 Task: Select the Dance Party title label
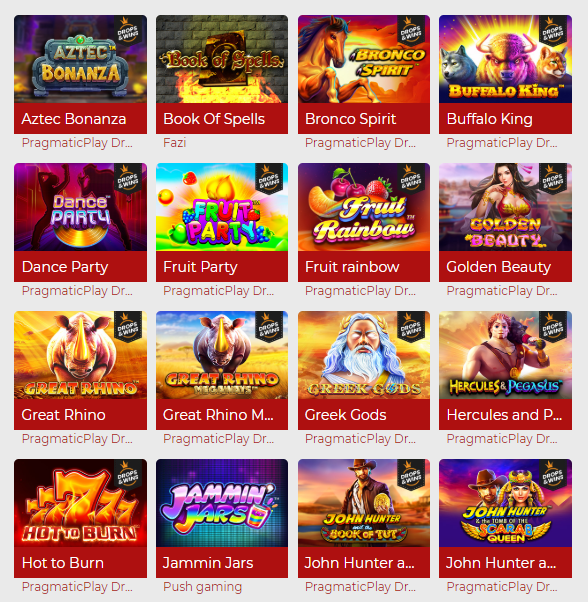[x=65, y=267]
